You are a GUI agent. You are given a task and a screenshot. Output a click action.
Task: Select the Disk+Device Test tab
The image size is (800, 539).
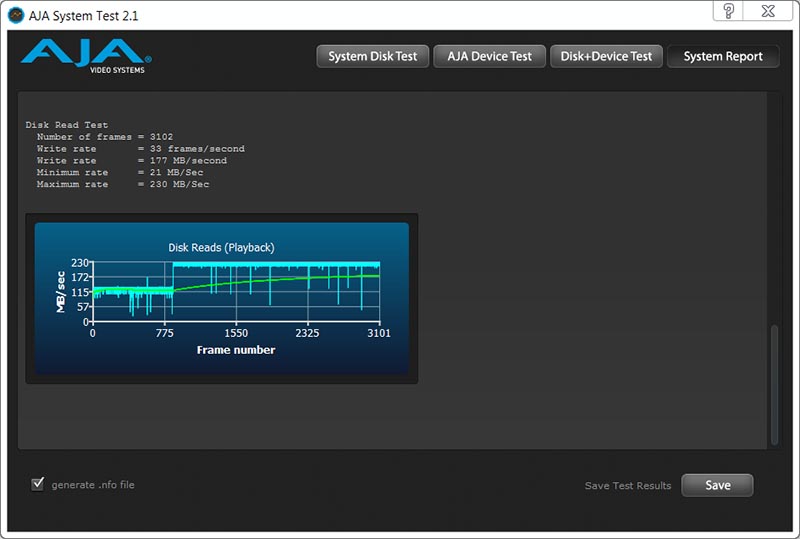[x=606, y=56]
